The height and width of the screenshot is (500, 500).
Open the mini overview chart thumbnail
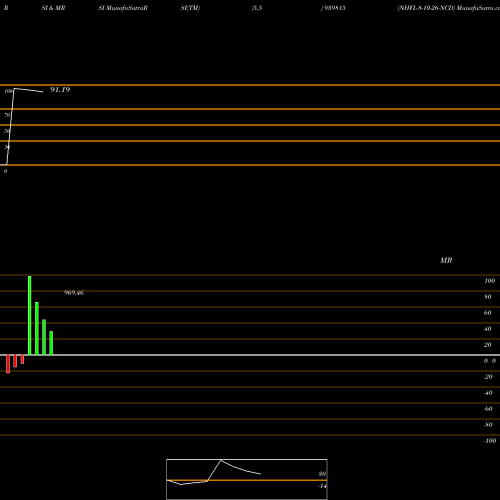pos(247,479)
